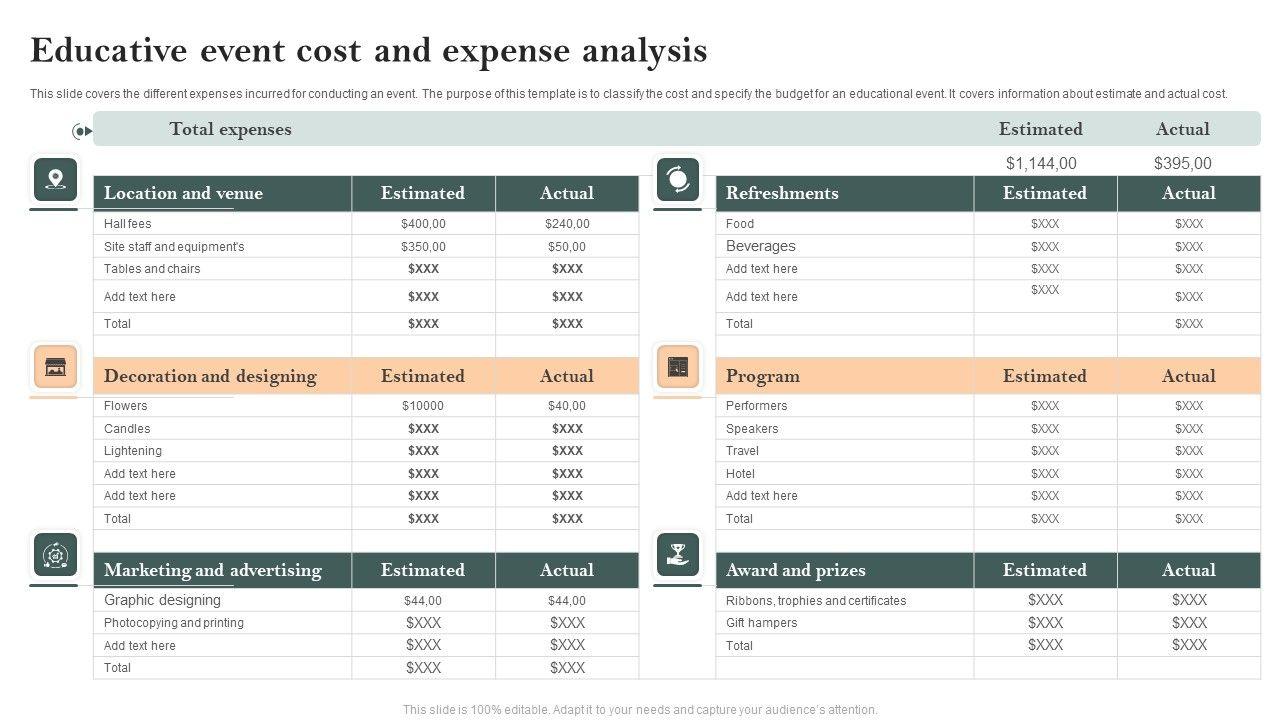Select the 'Estimated' label in the Total expenses bar

coord(1041,129)
